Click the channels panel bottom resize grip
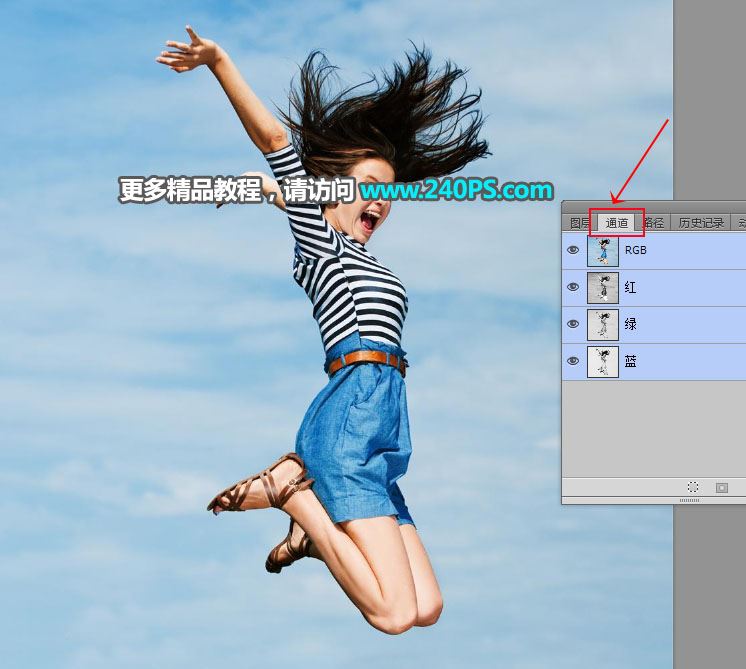 tap(689, 501)
